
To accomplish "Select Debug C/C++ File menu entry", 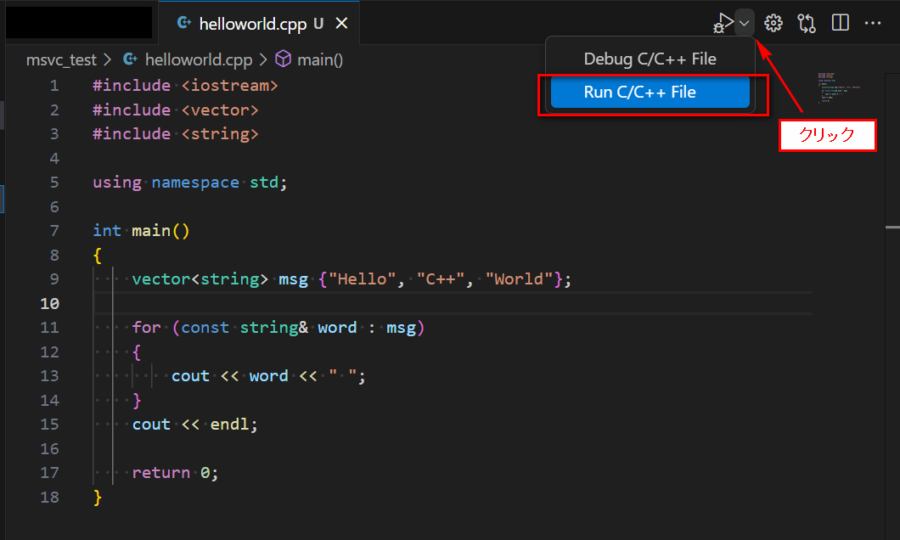I will coord(650,59).
